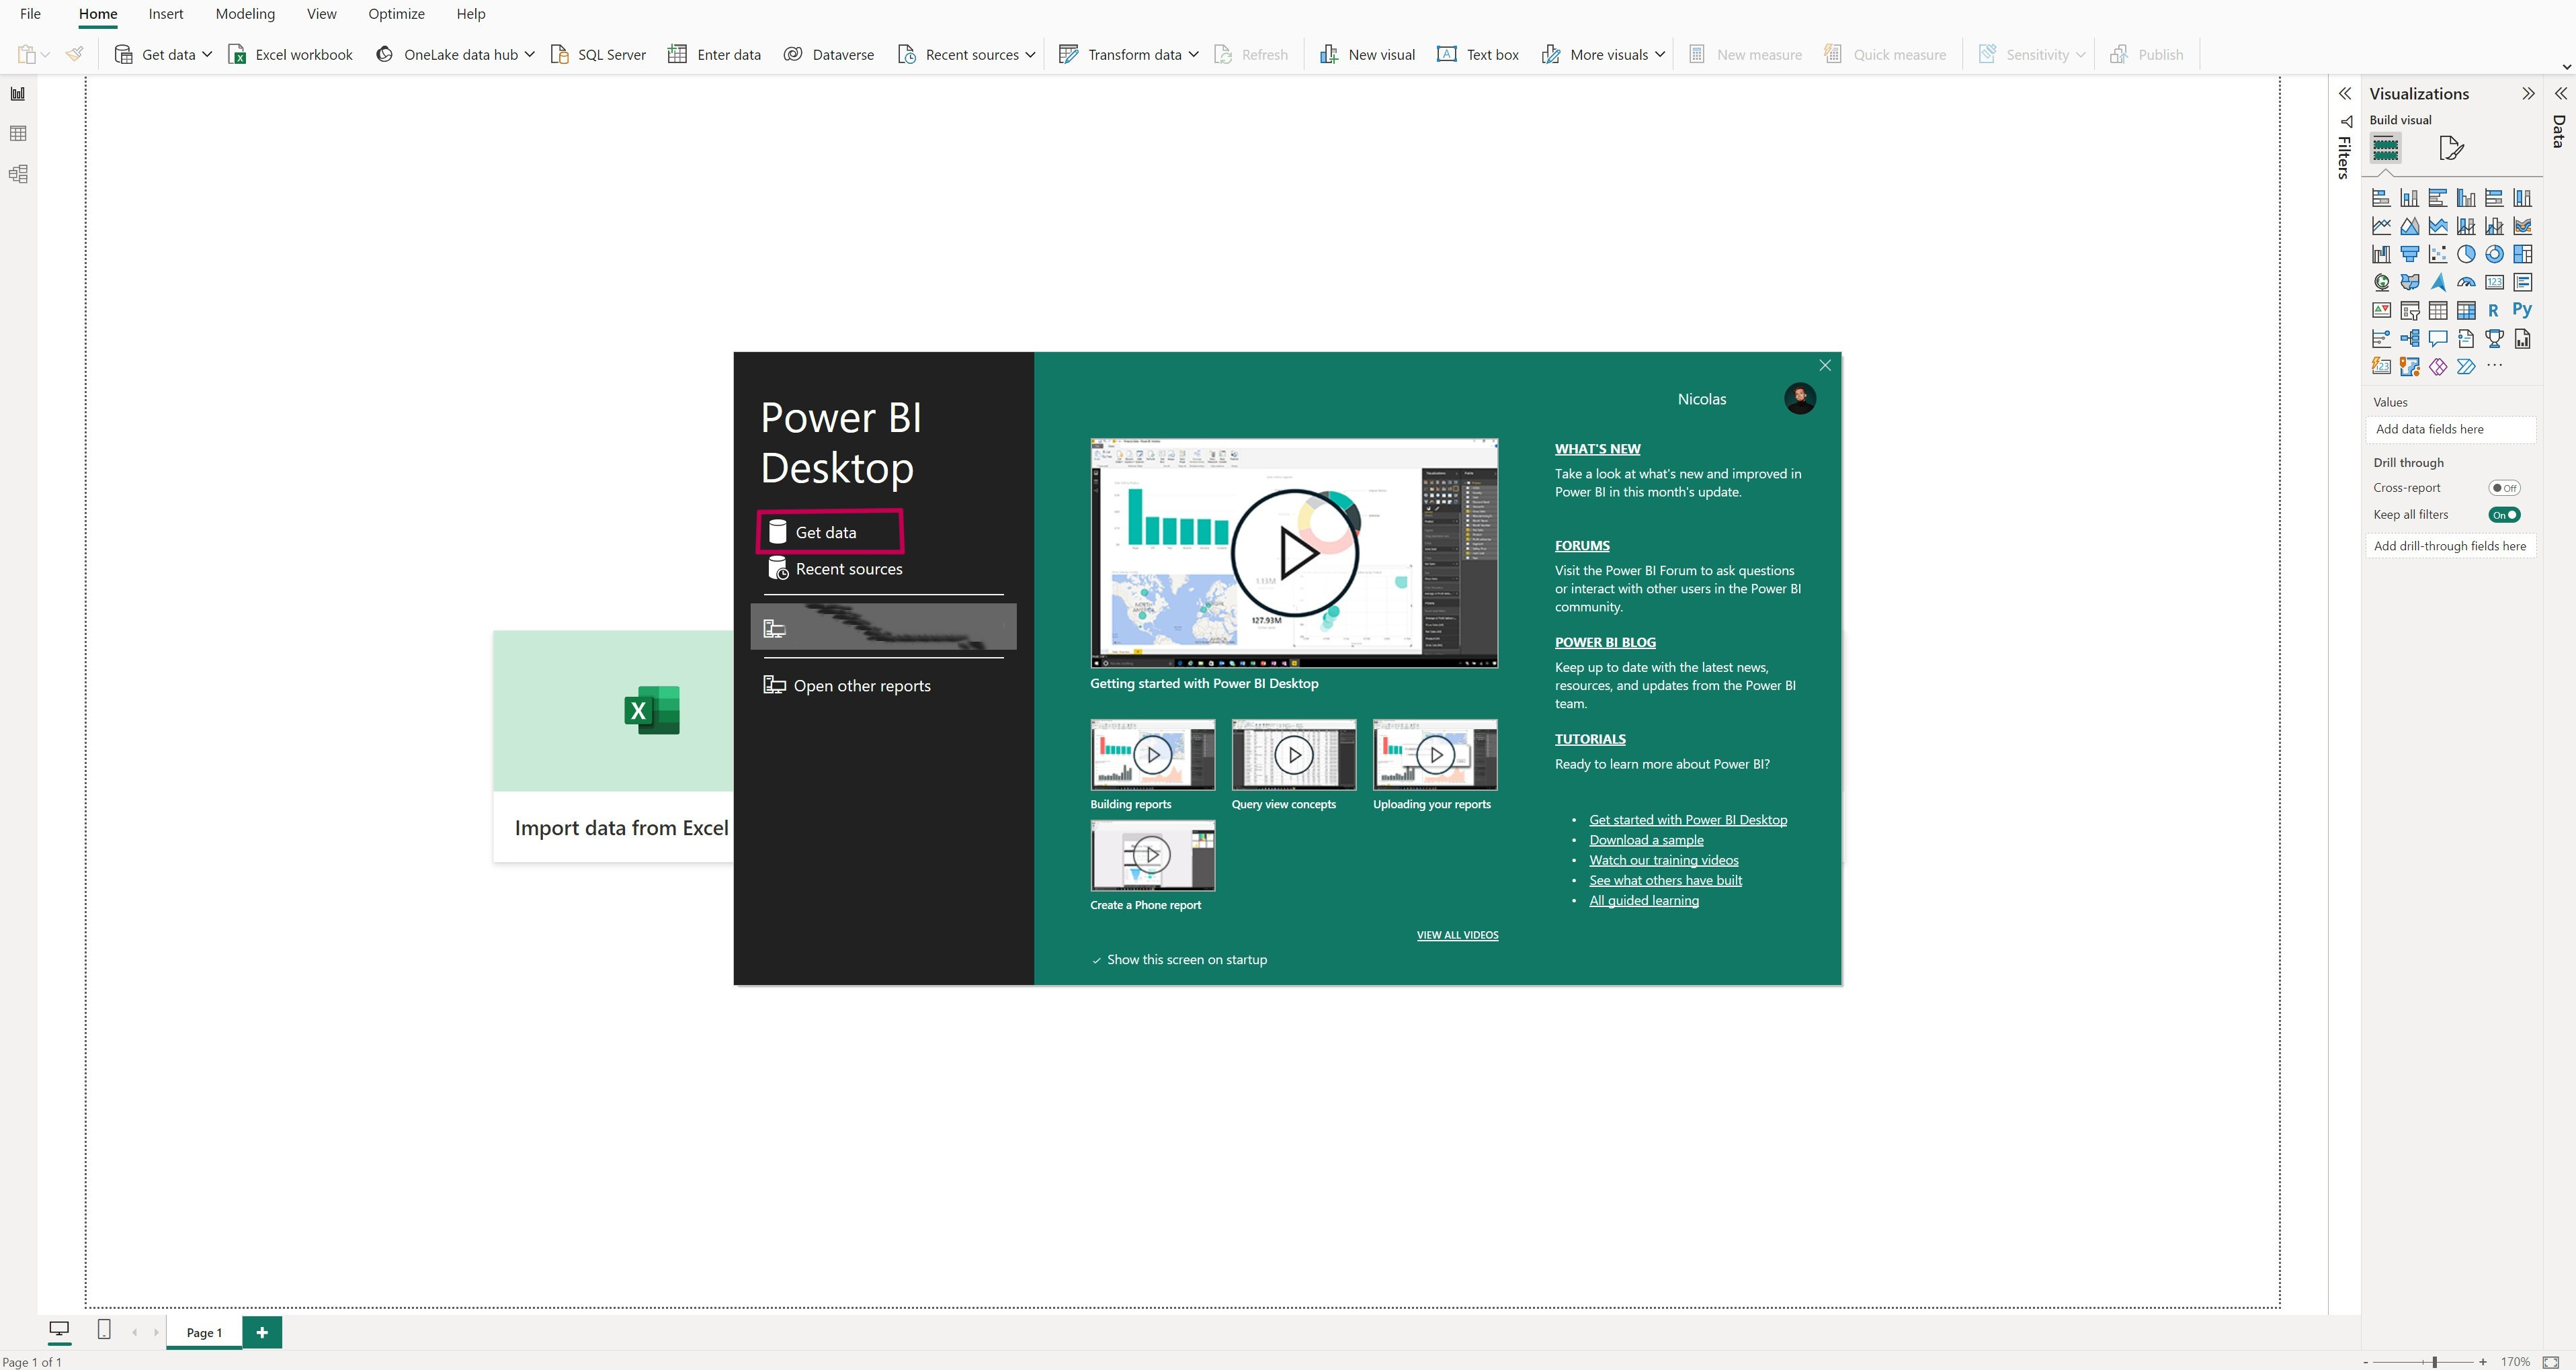Open the File menu
2576x1370 pixels.
pyautogui.click(x=30, y=14)
